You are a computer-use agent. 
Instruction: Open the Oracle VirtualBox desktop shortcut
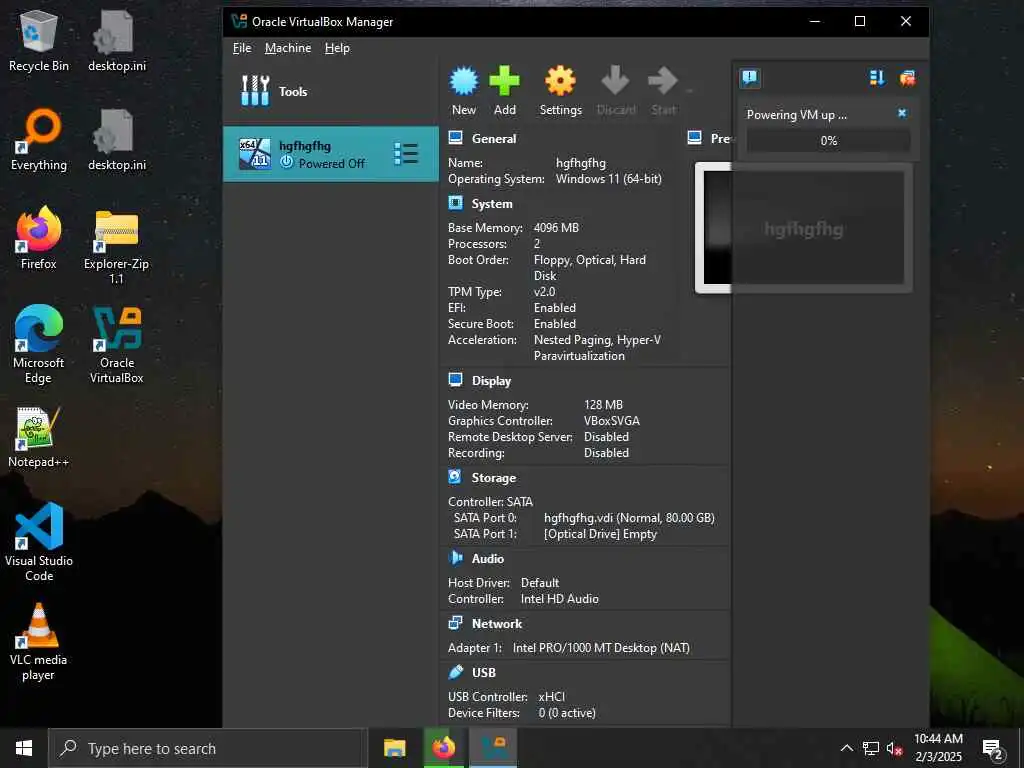coord(117,344)
